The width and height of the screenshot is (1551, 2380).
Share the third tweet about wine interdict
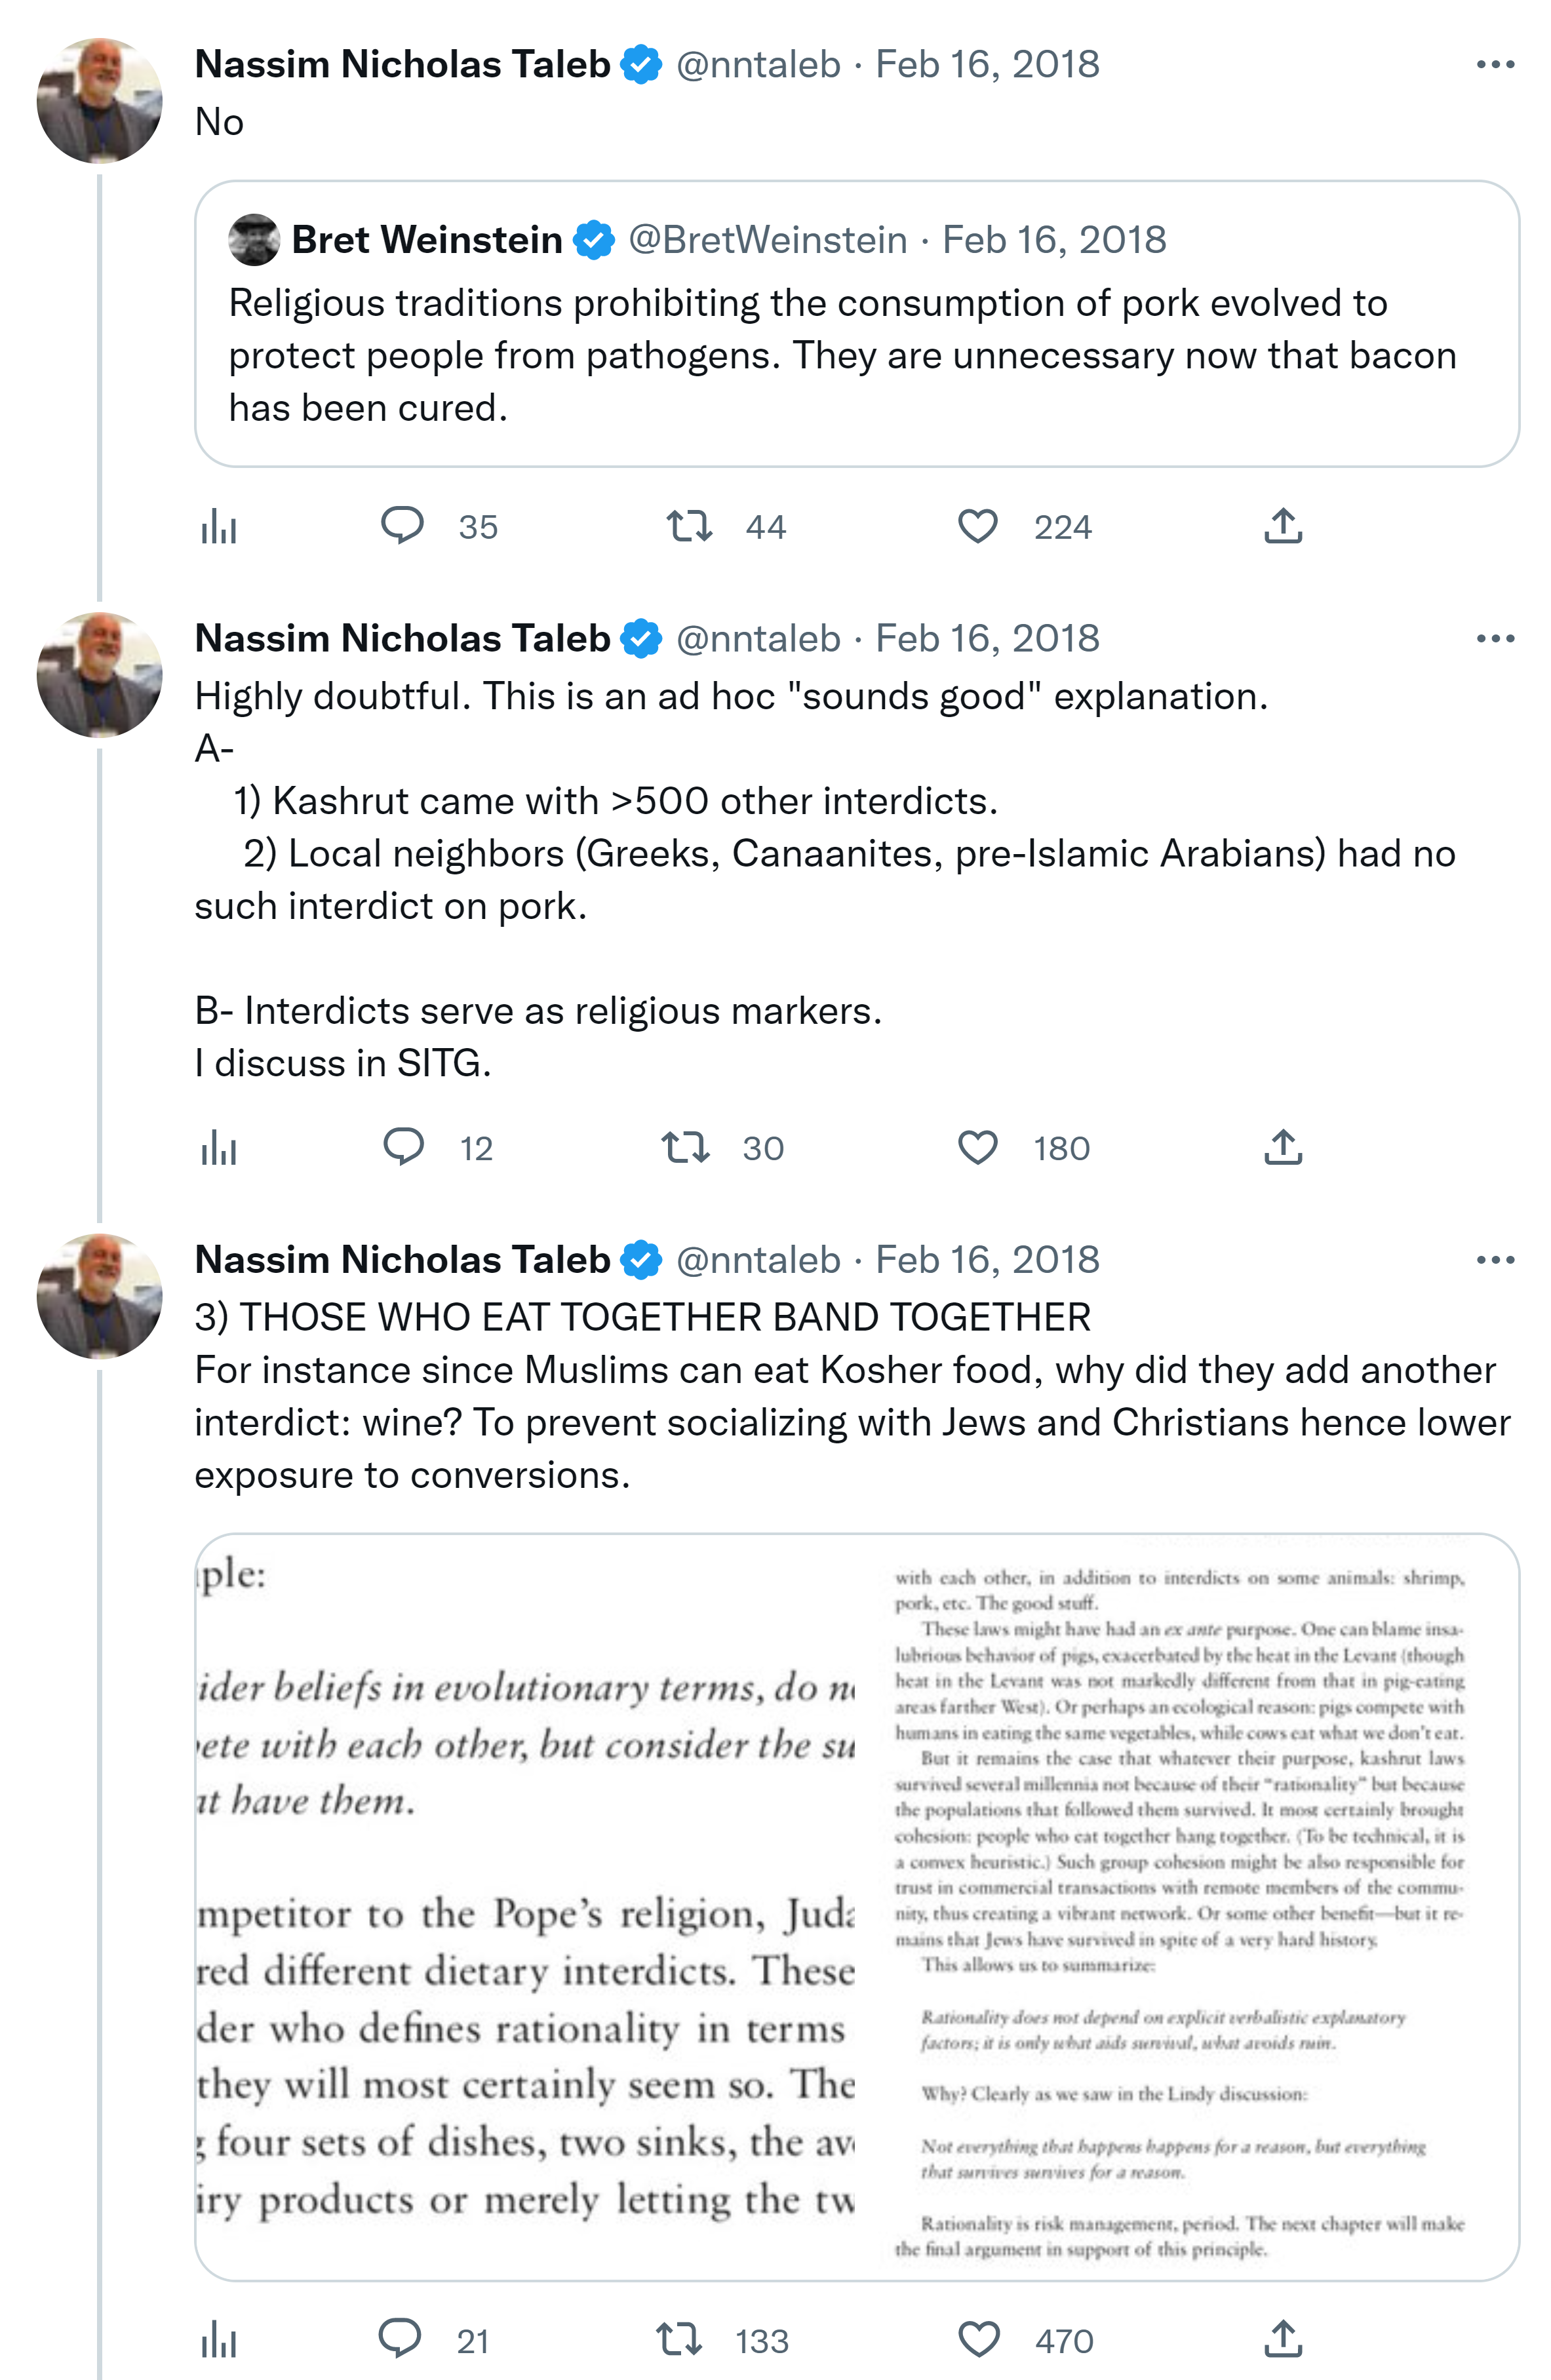tap(1283, 2340)
